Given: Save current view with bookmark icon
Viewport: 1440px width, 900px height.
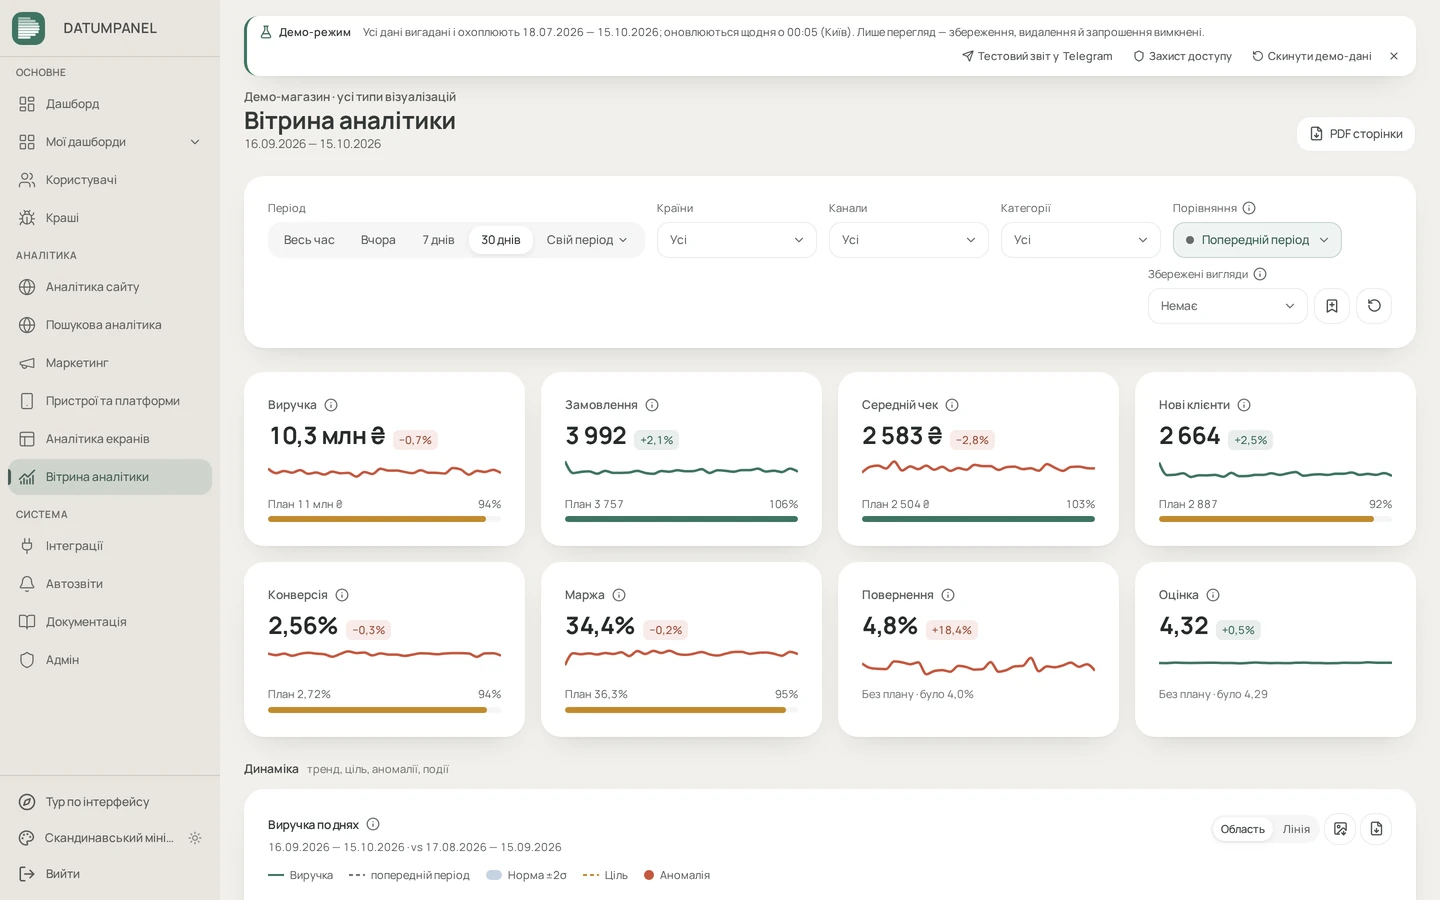Looking at the screenshot, I should (x=1332, y=306).
